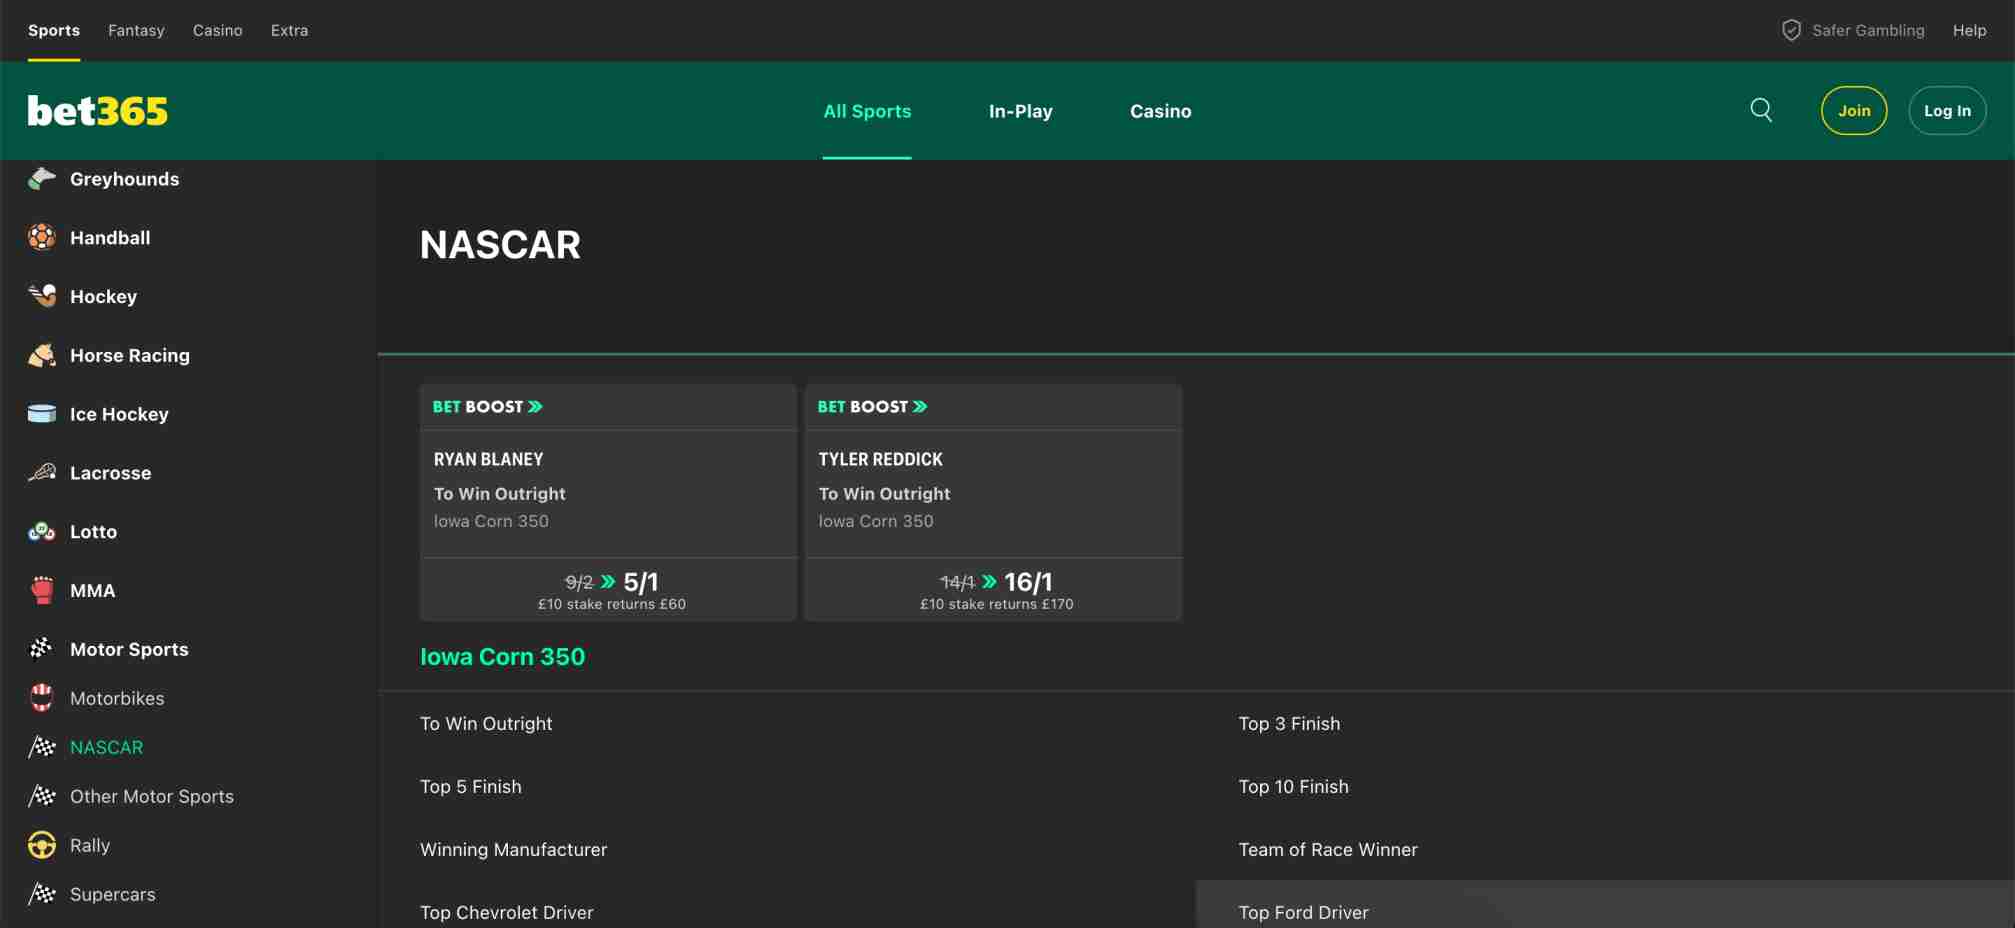Click the Supercars flag icon
2015x928 pixels.
click(x=42, y=894)
